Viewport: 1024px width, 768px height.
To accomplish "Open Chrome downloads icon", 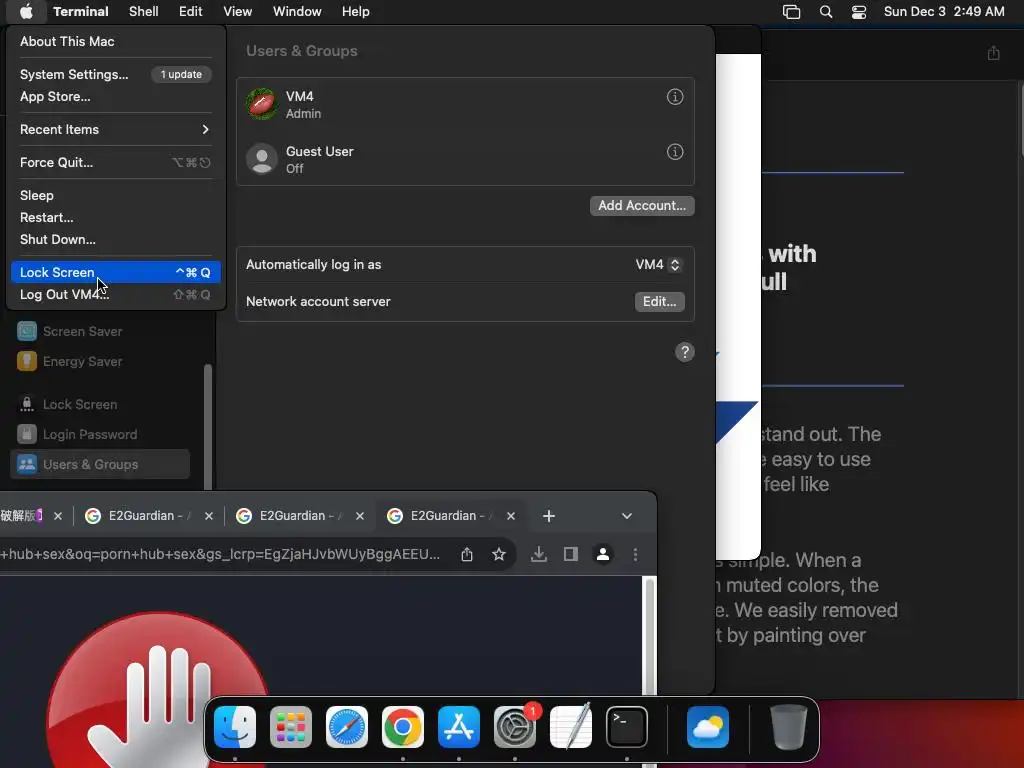I will [x=539, y=554].
